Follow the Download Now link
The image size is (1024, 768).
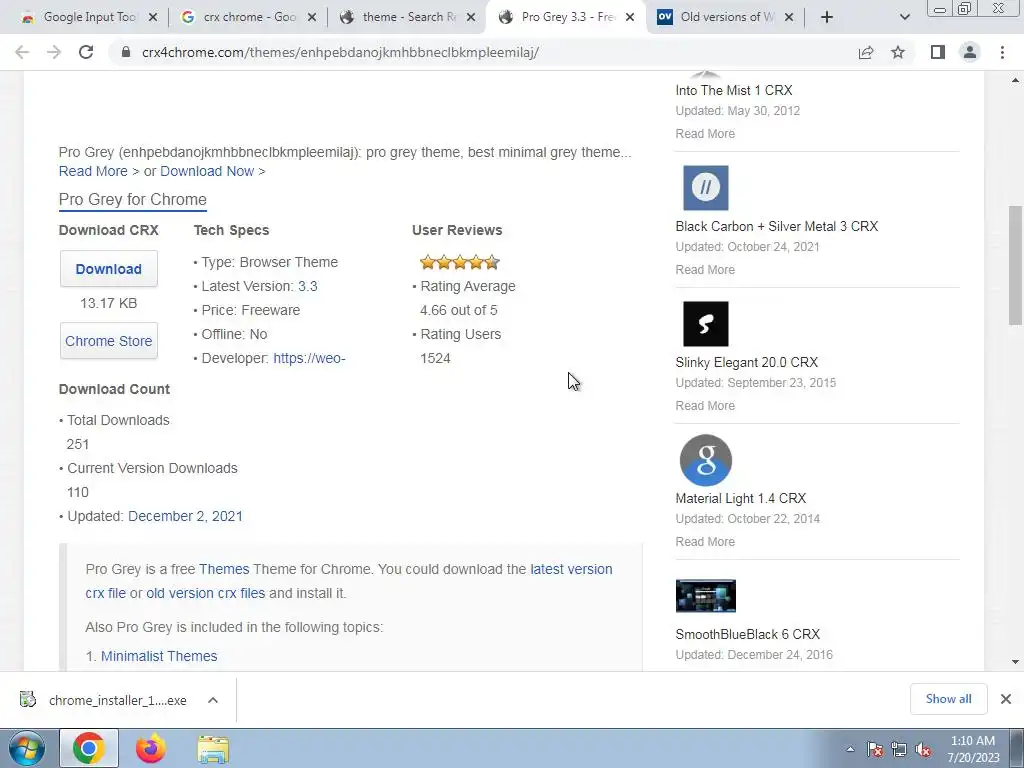[x=207, y=171]
